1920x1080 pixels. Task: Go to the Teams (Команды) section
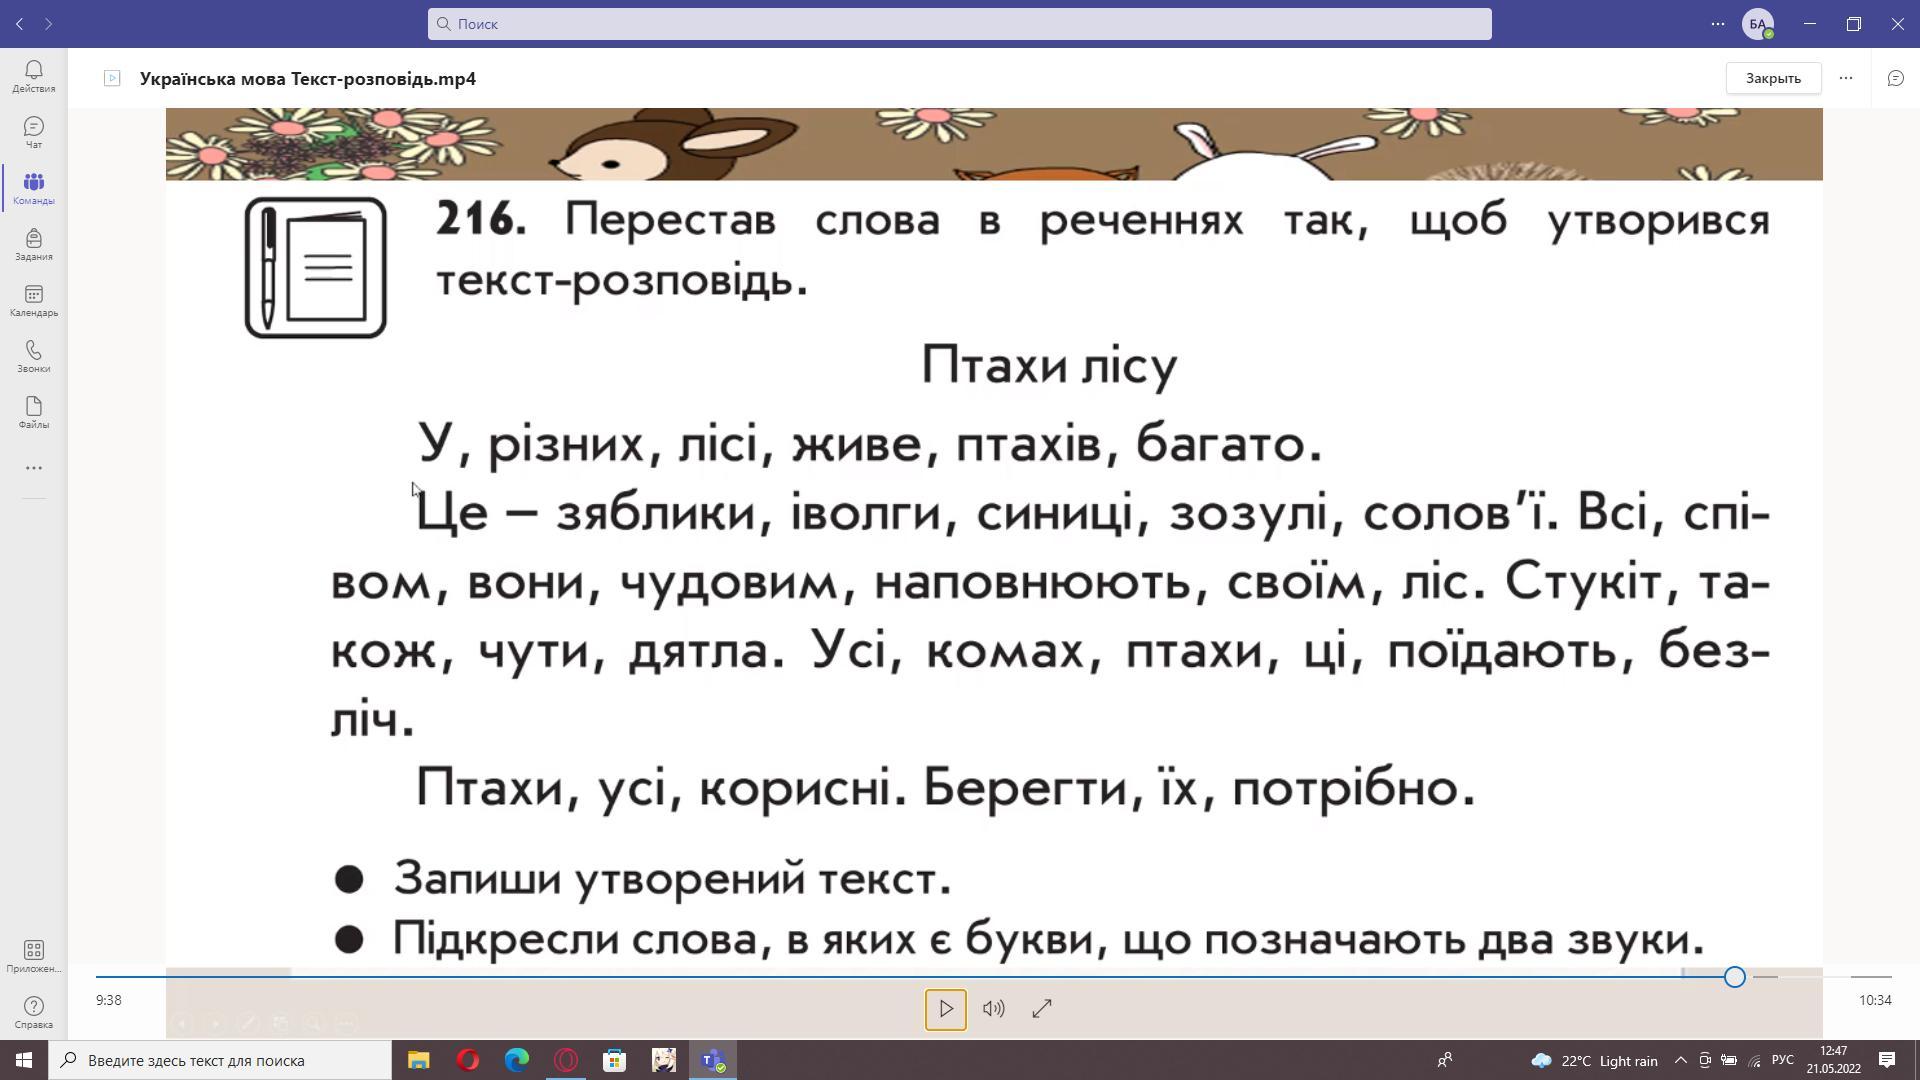[34, 188]
